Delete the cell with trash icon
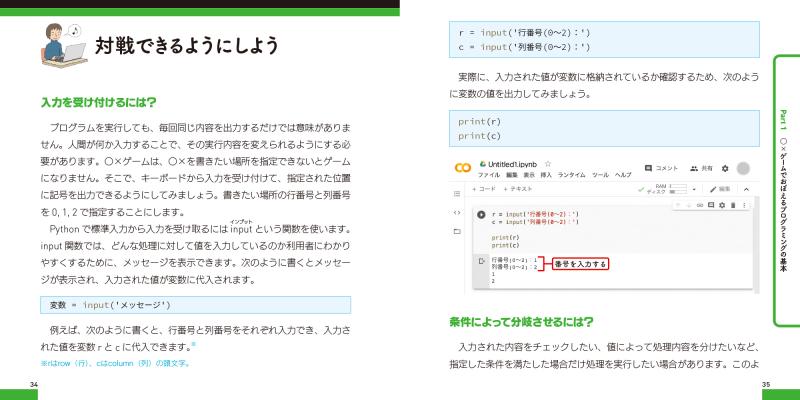 pos(733,205)
